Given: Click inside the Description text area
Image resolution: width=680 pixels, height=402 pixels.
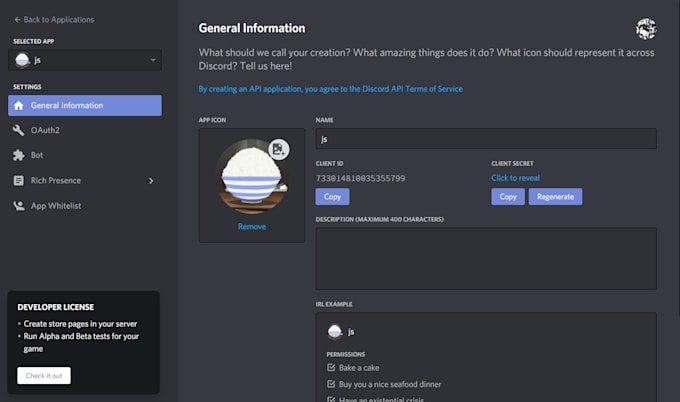Looking at the screenshot, I should [x=486, y=258].
